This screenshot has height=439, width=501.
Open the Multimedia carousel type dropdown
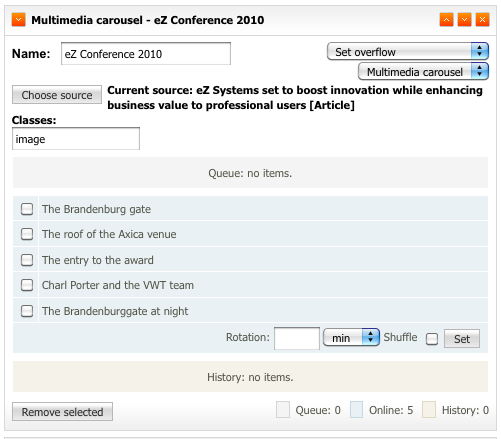(x=423, y=72)
